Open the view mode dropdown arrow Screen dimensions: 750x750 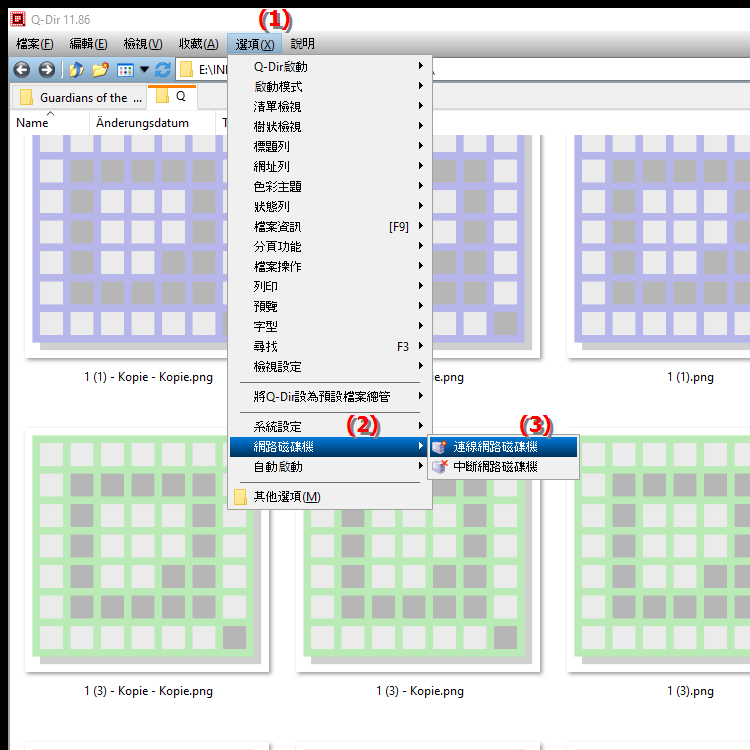click(144, 70)
